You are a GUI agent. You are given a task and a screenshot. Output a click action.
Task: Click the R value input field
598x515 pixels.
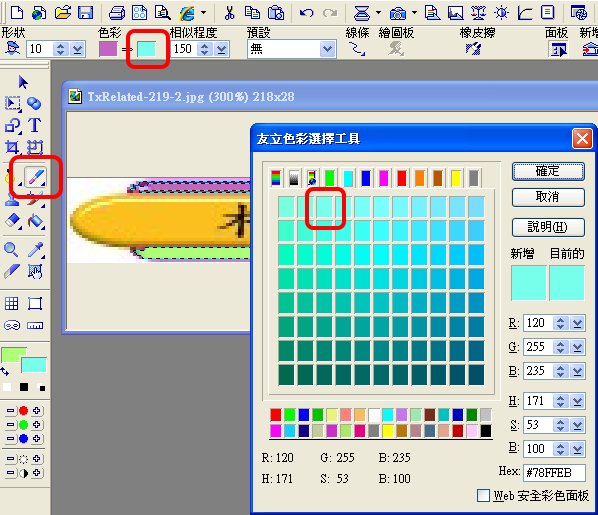[539, 323]
